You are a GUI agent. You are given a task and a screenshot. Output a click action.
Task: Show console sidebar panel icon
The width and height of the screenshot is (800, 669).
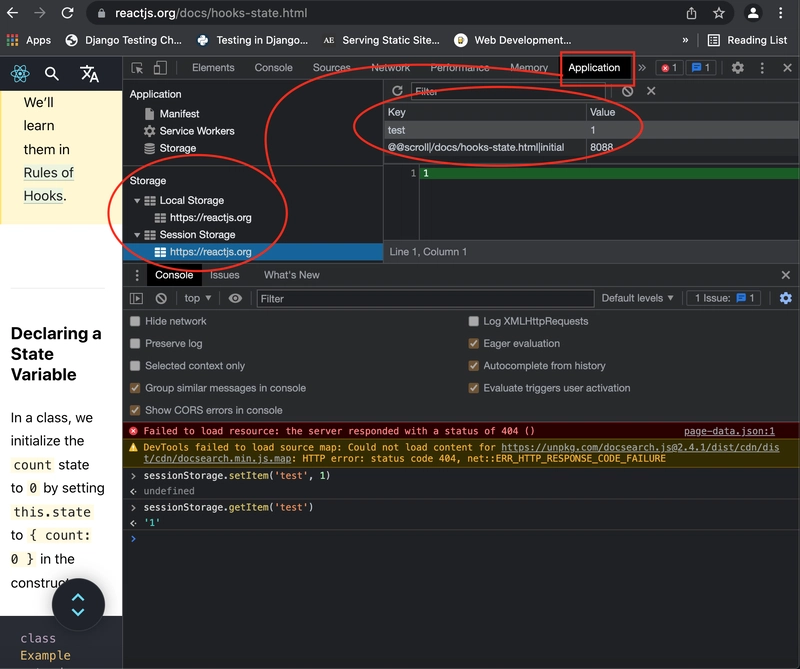(x=136, y=299)
